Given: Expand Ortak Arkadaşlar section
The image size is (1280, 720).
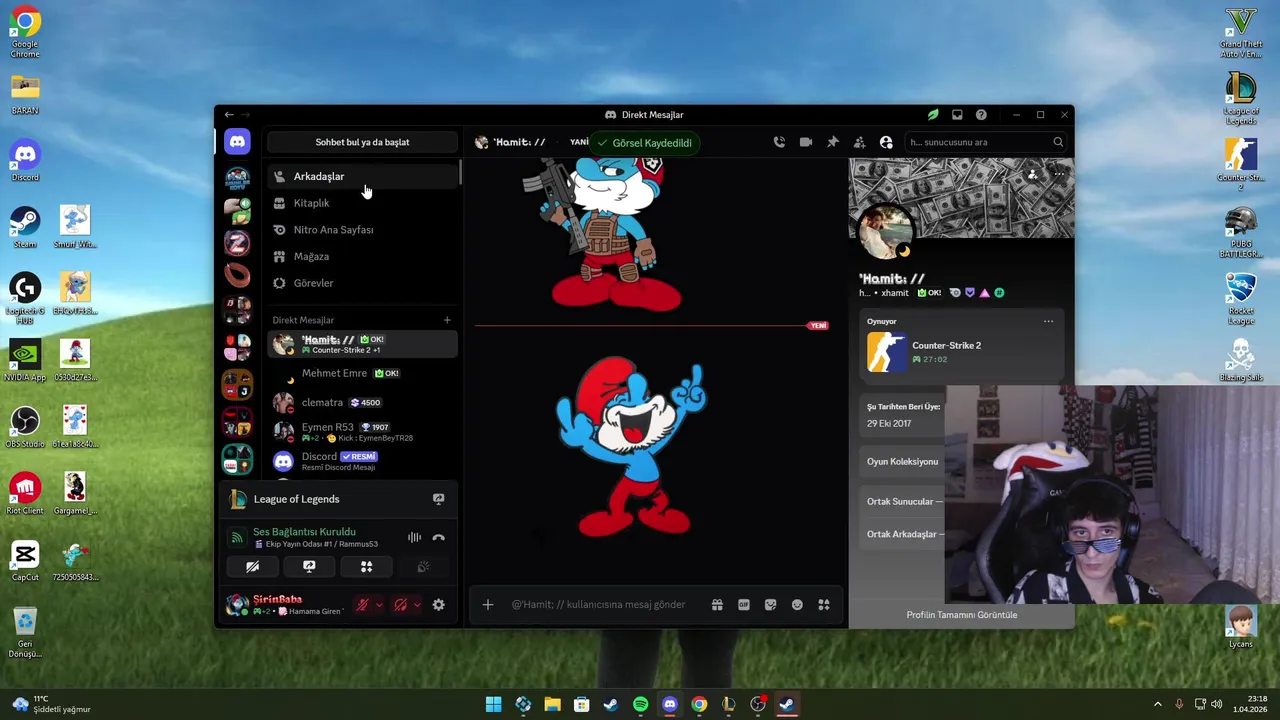Looking at the screenshot, I should (x=904, y=534).
